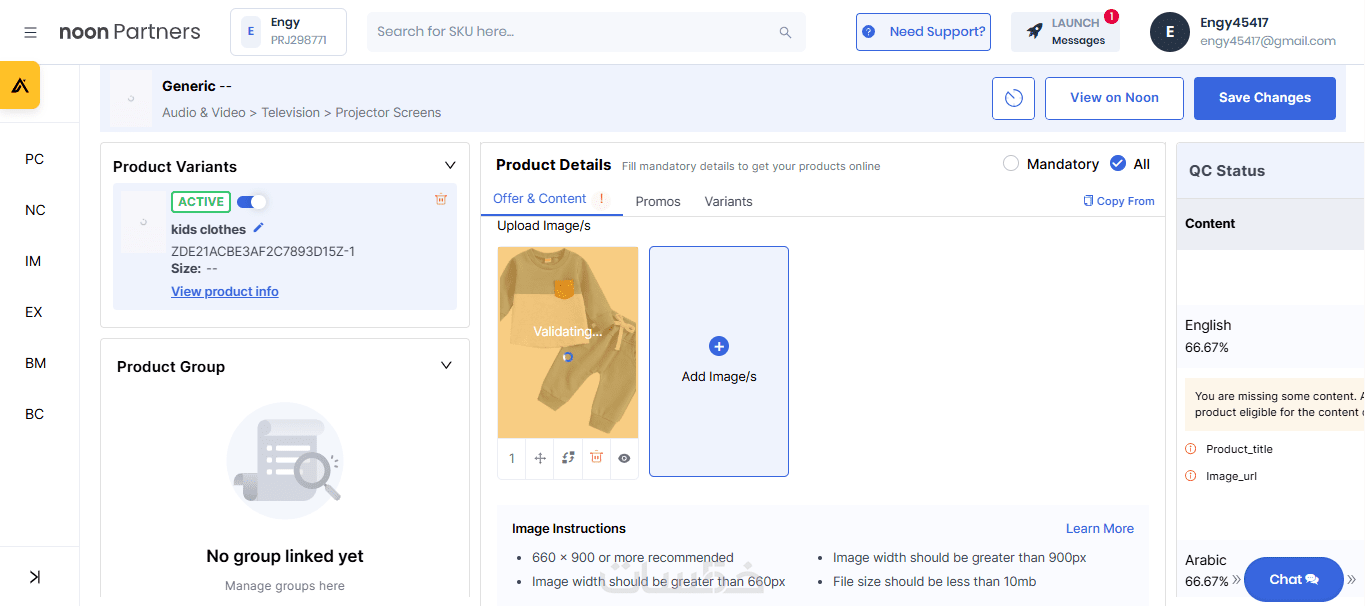Type in the Search for SKU field
Image resolution: width=1365 pixels, height=606 pixels.
point(570,32)
